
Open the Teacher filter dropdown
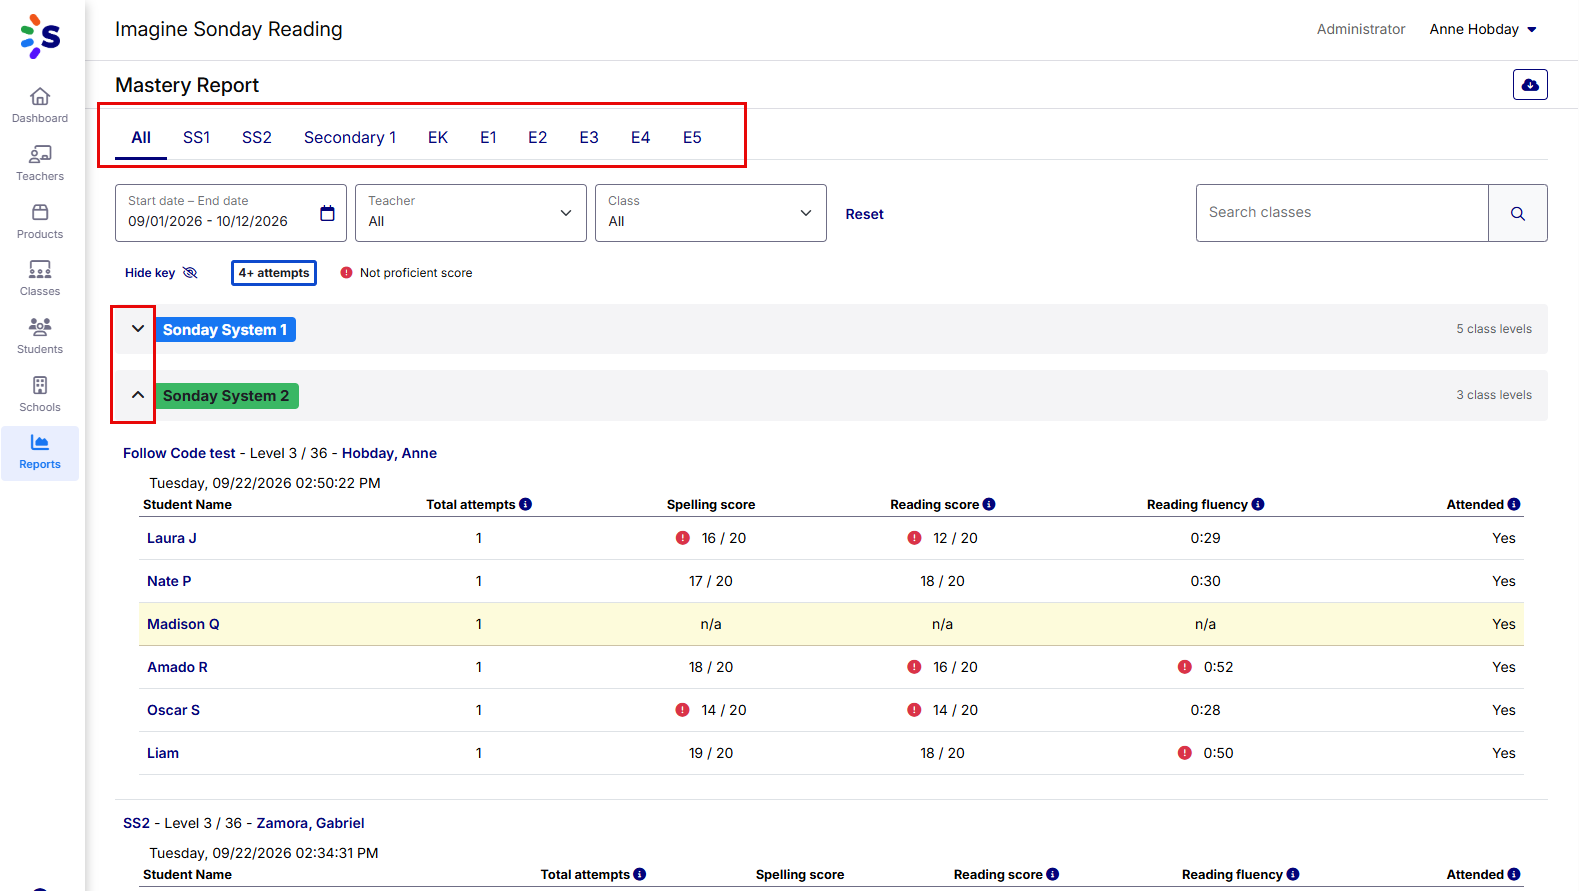(471, 213)
